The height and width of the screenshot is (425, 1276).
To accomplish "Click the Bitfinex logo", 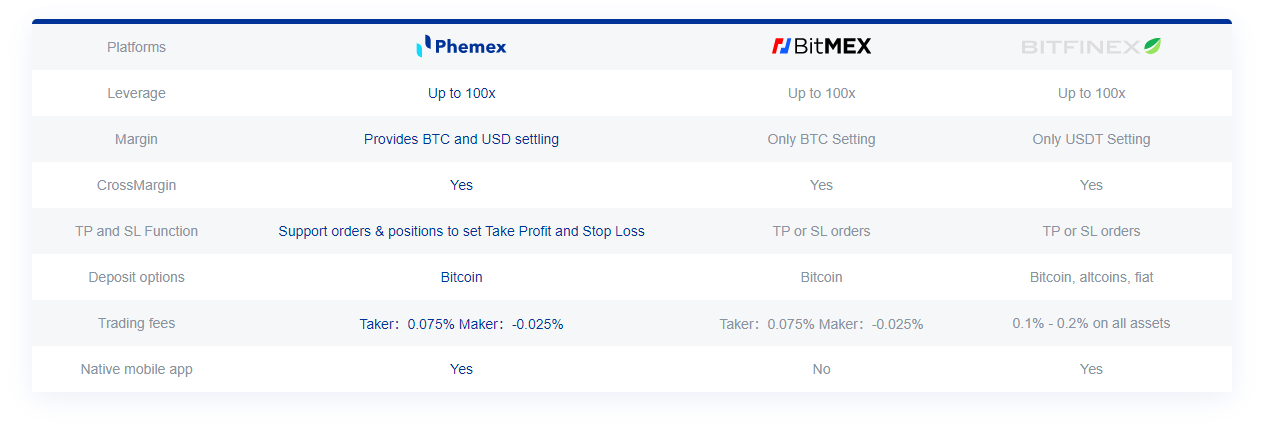I will tap(1091, 46).
